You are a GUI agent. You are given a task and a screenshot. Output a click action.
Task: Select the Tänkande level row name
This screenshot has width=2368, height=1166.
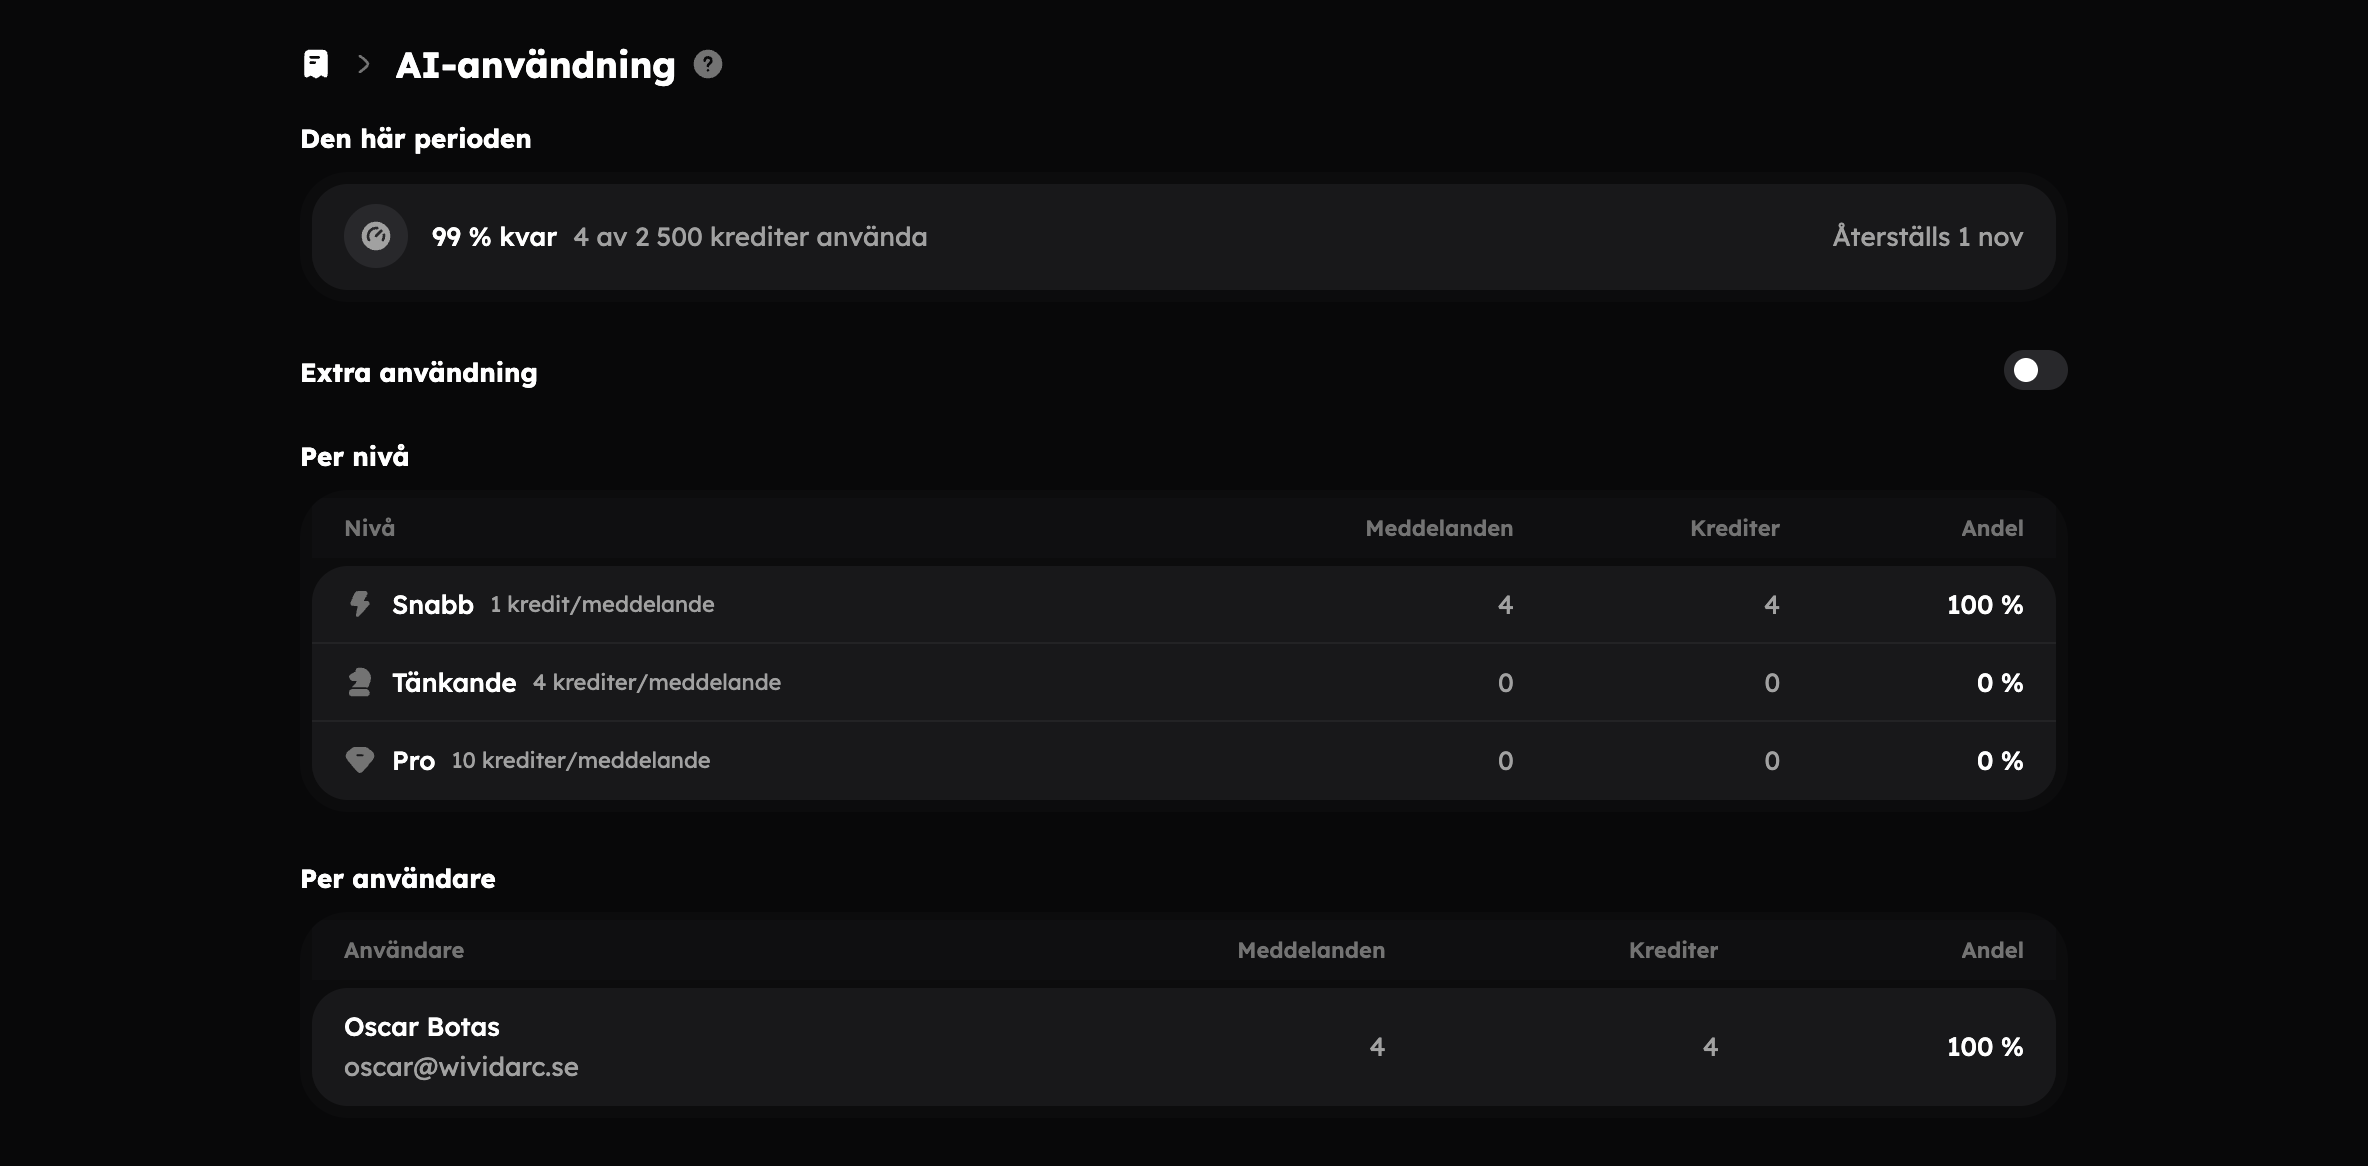pos(454,683)
